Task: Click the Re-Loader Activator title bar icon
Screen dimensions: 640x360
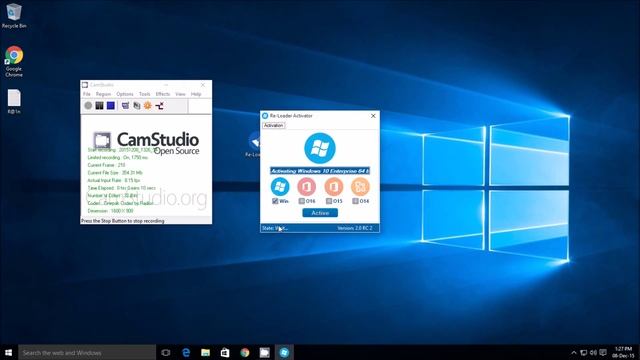Action: 265,116
